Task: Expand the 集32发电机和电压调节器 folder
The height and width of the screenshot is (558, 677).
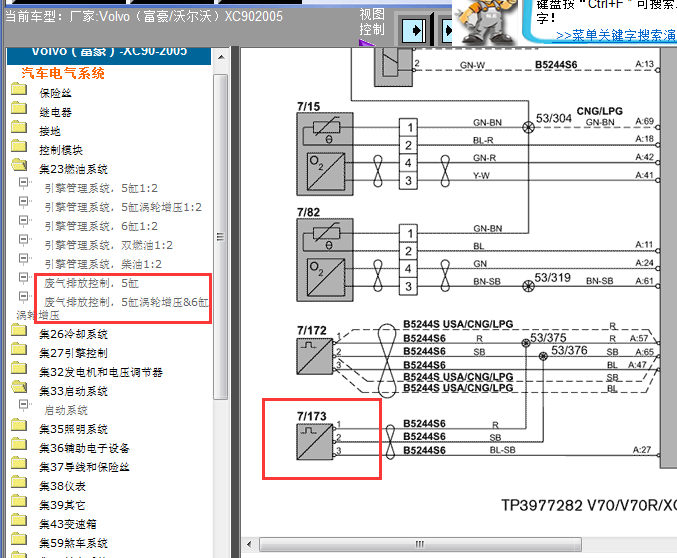Action: click(101, 372)
